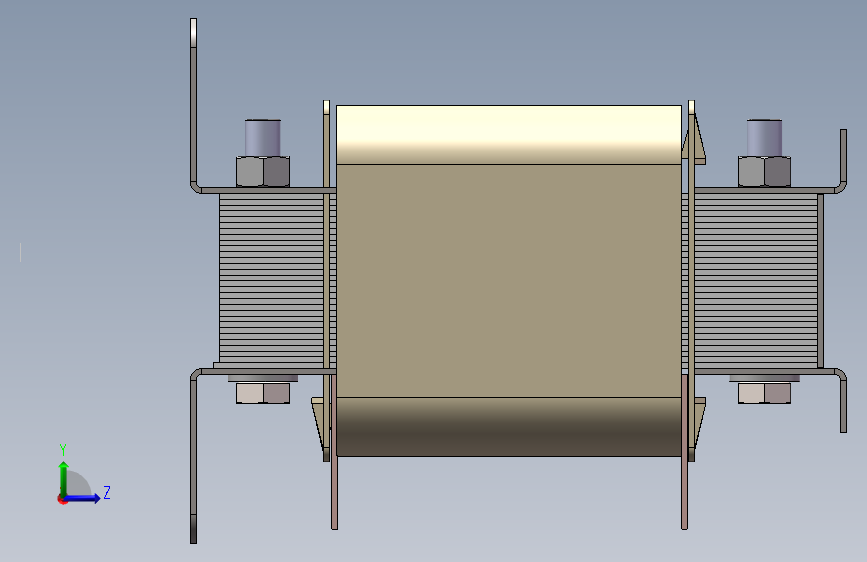Select the top right hex nut

[x=764, y=171]
